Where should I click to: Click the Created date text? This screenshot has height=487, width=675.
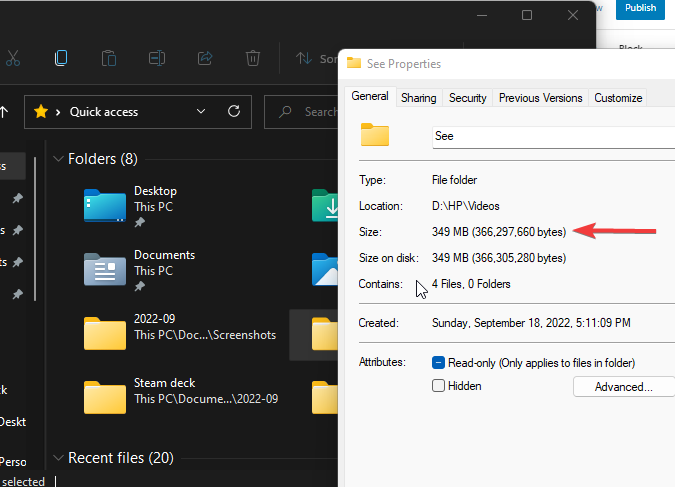coord(531,323)
